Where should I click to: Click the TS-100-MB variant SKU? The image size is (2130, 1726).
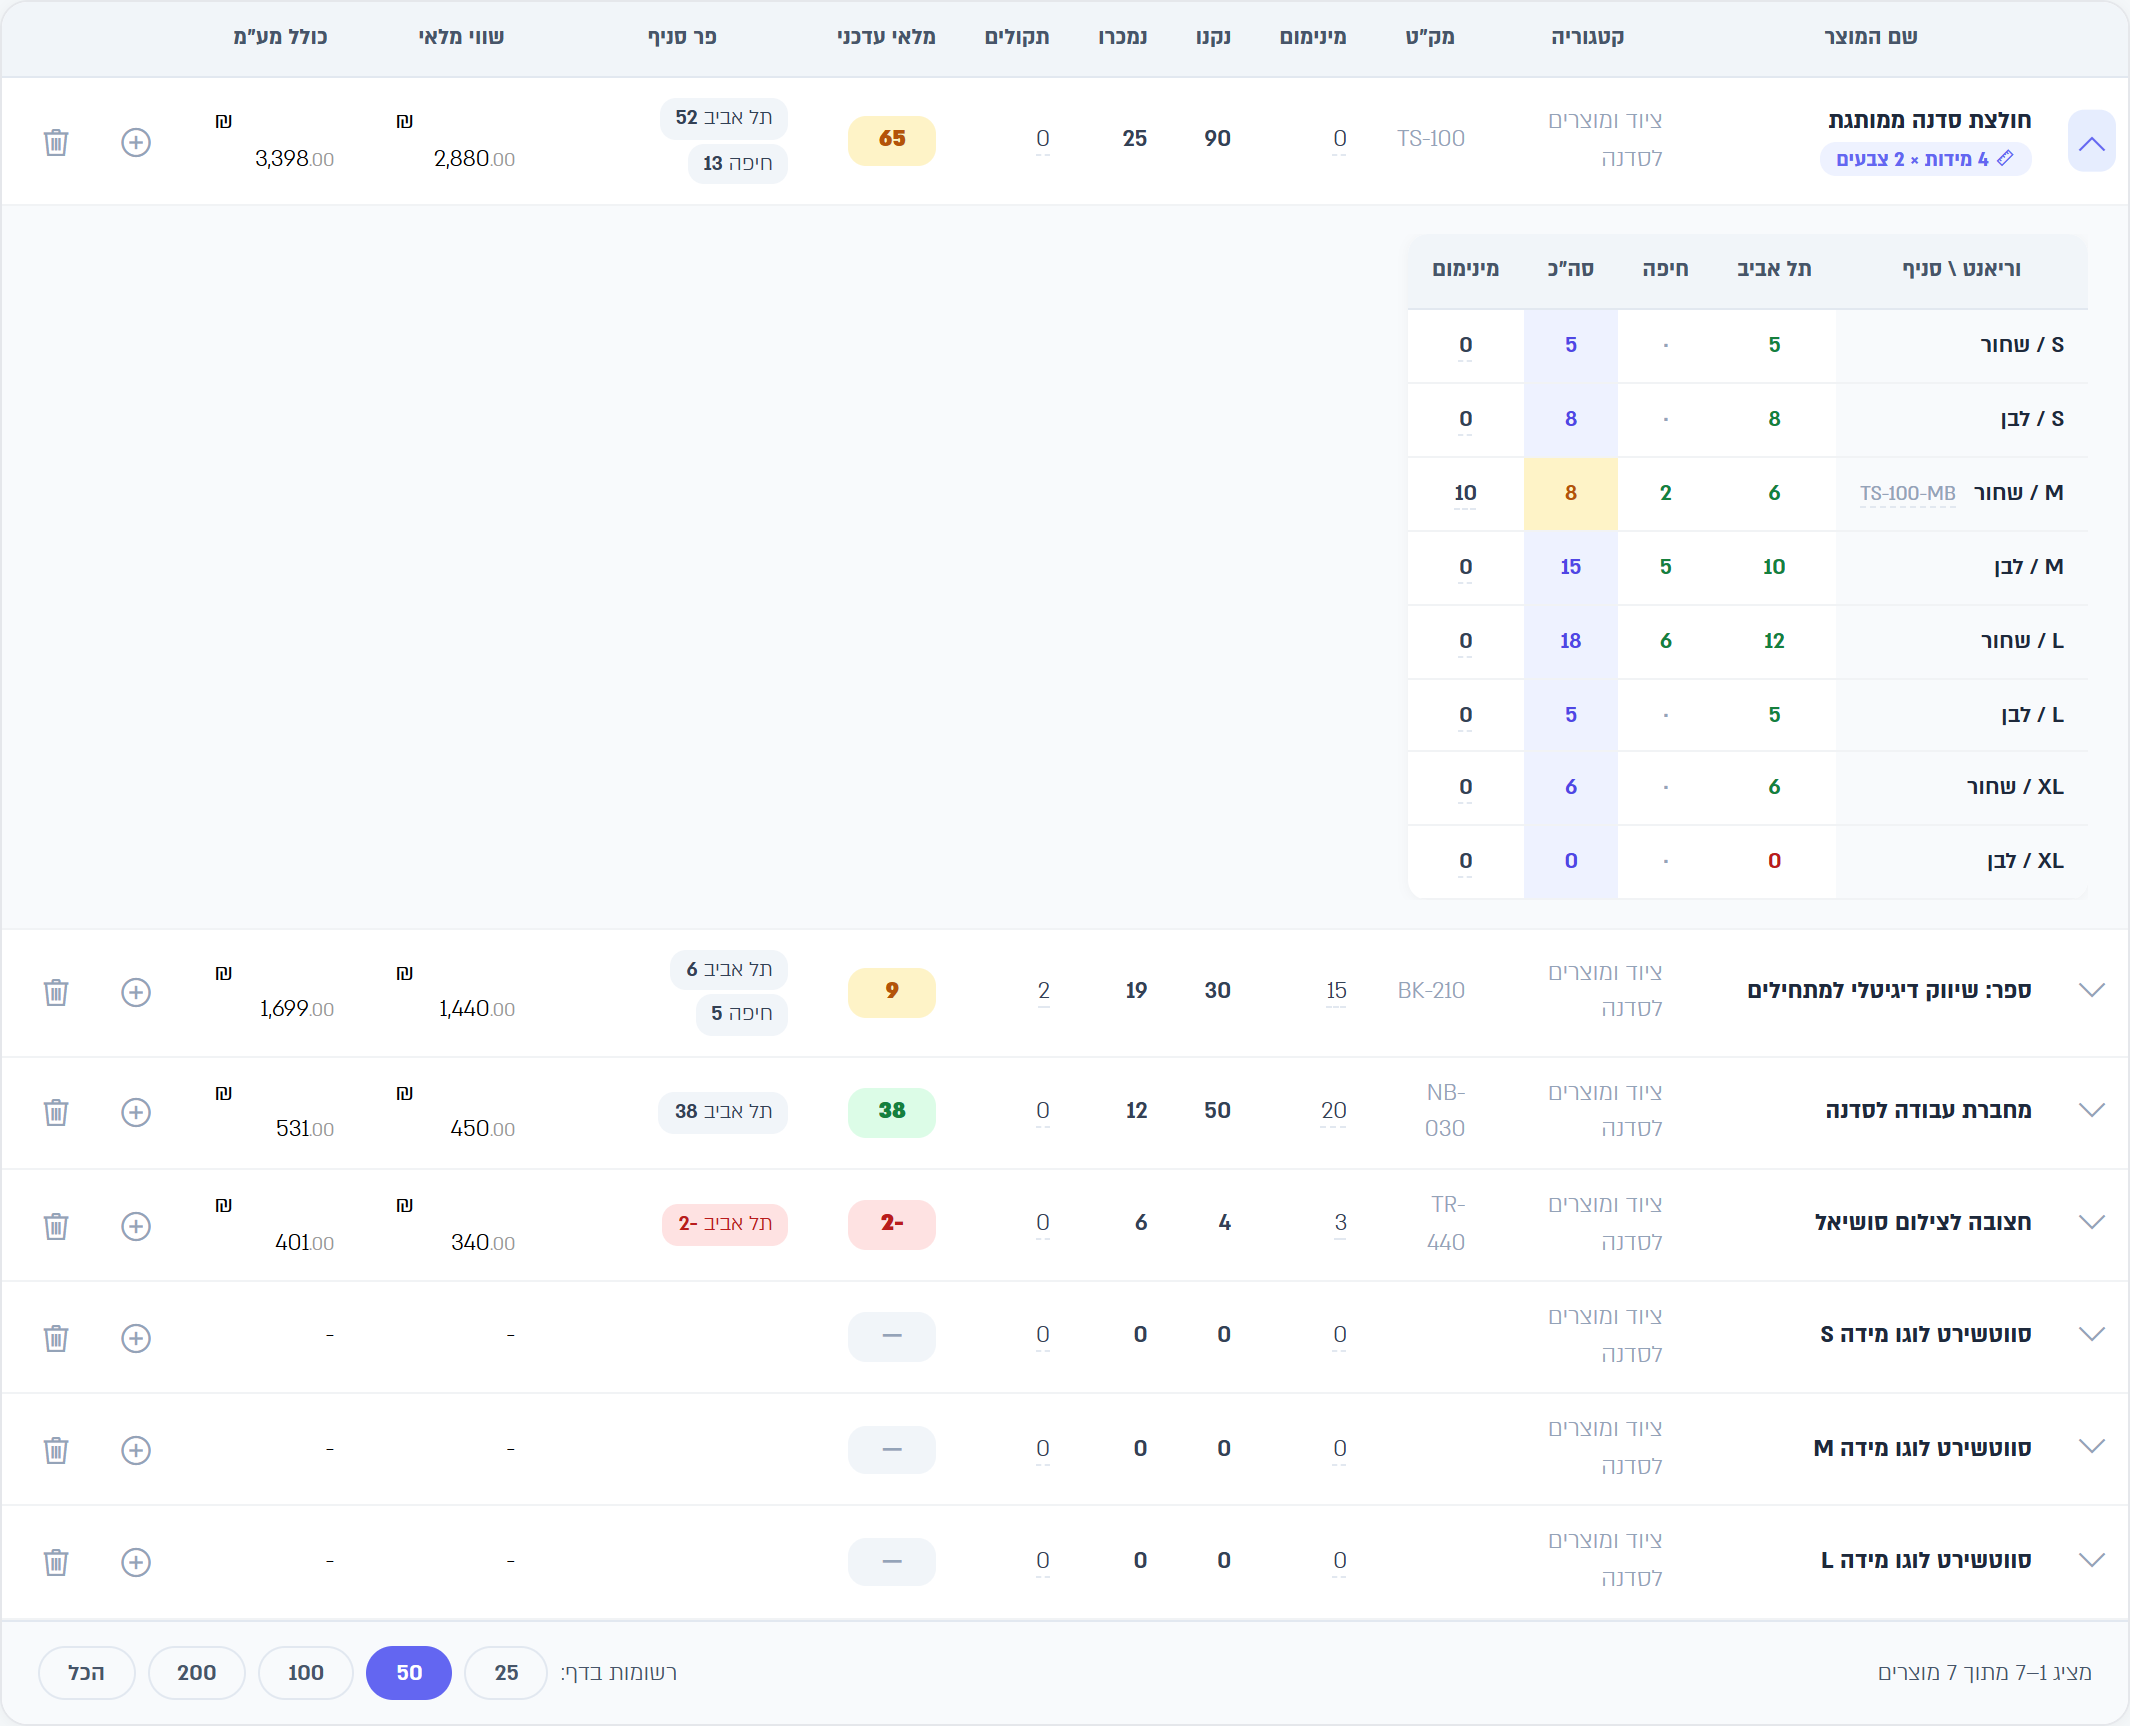click(1907, 493)
